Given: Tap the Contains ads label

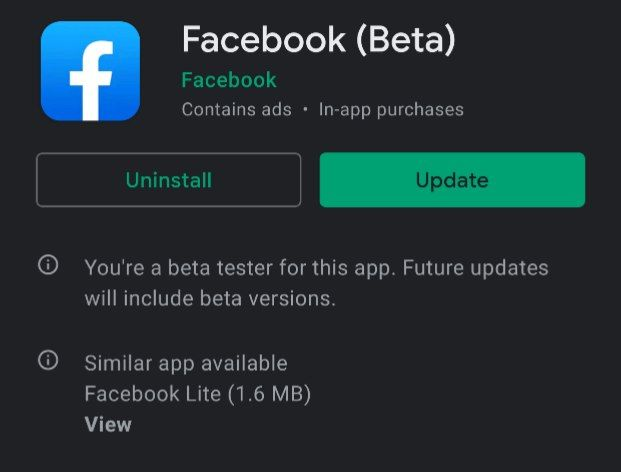Looking at the screenshot, I should click(x=236, y=109).
